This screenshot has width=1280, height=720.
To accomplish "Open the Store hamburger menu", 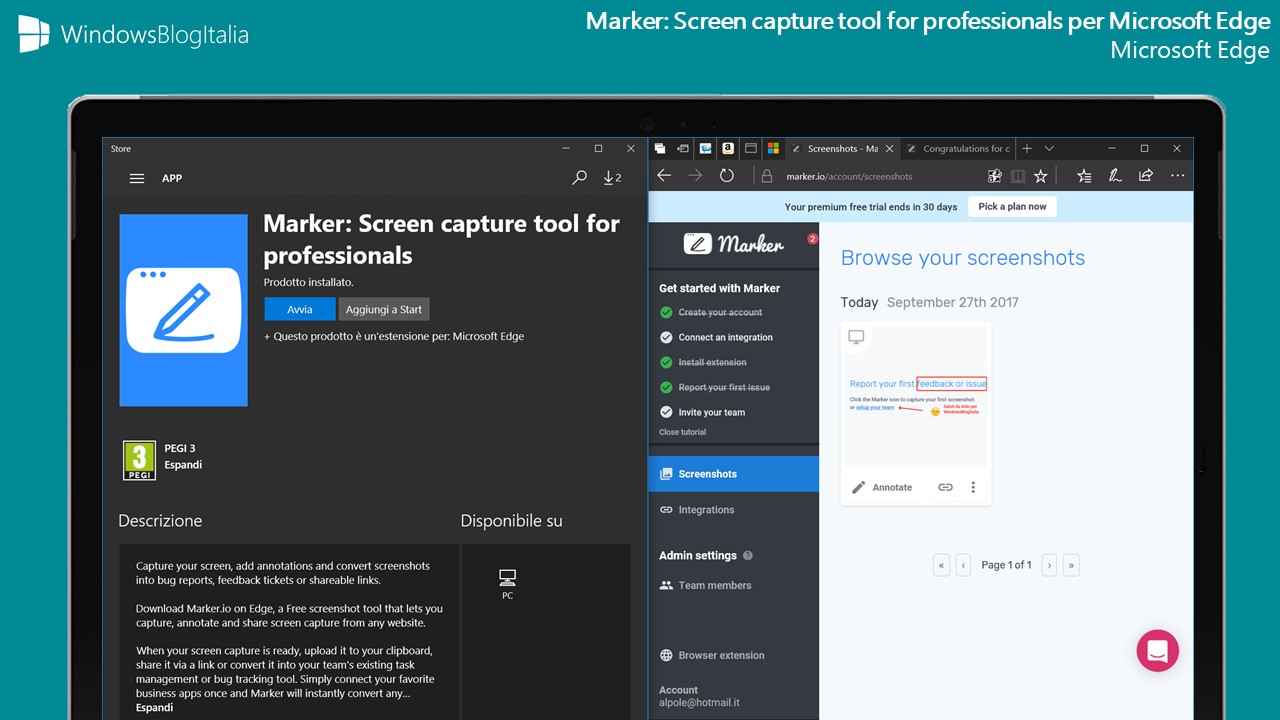I will (x=137, y=178).
